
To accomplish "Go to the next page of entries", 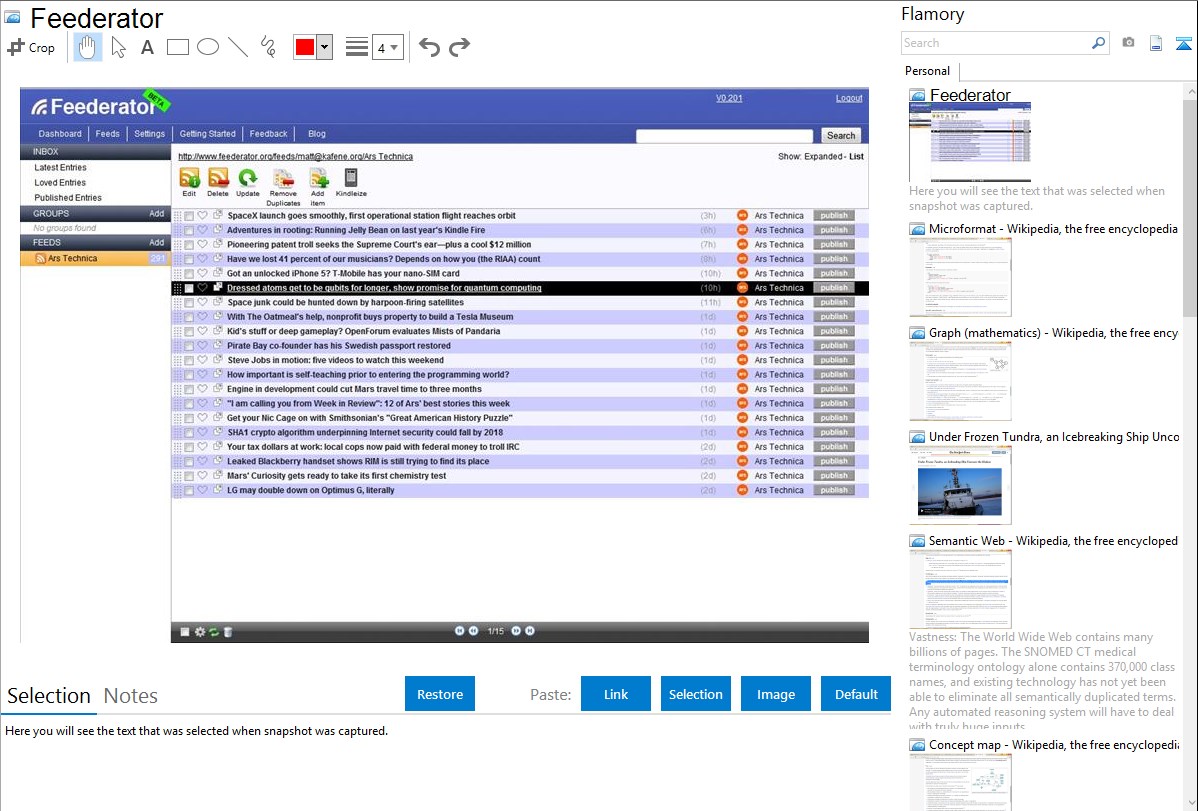I will tap(516, 631).
